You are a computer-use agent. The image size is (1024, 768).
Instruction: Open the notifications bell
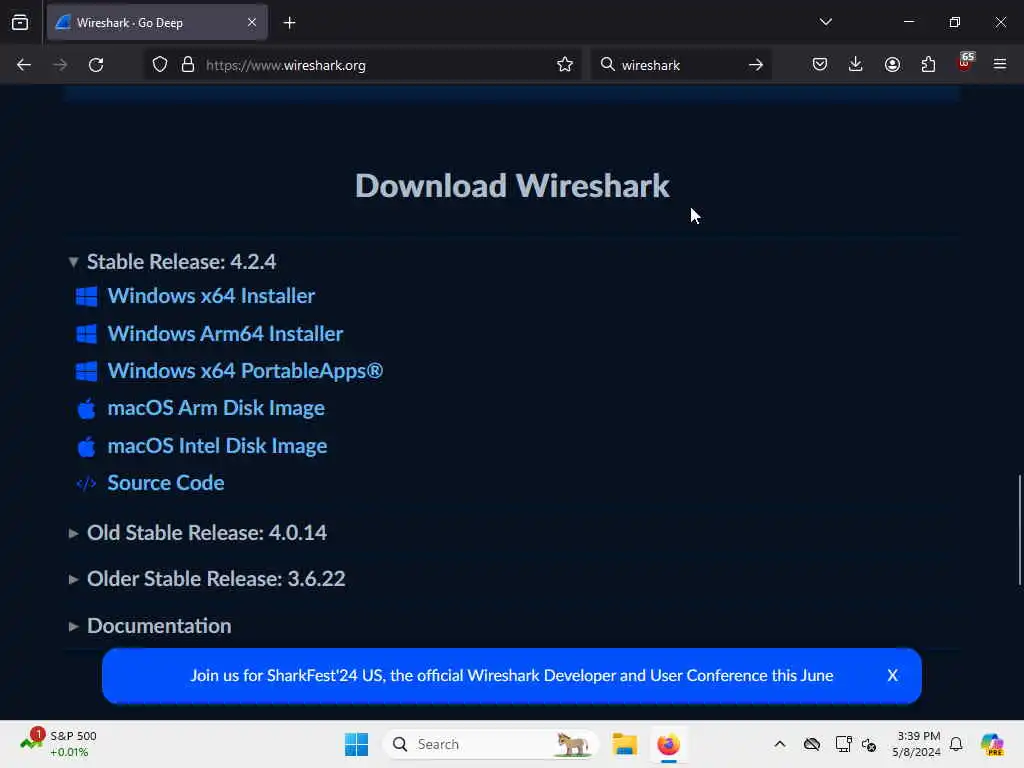pos(956,744)
